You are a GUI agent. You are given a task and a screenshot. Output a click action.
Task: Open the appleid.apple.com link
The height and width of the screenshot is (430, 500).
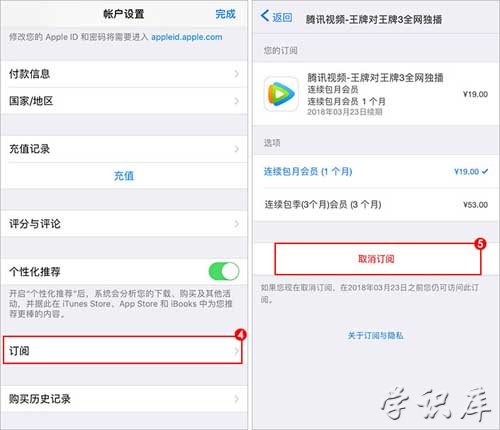(187, 37)
